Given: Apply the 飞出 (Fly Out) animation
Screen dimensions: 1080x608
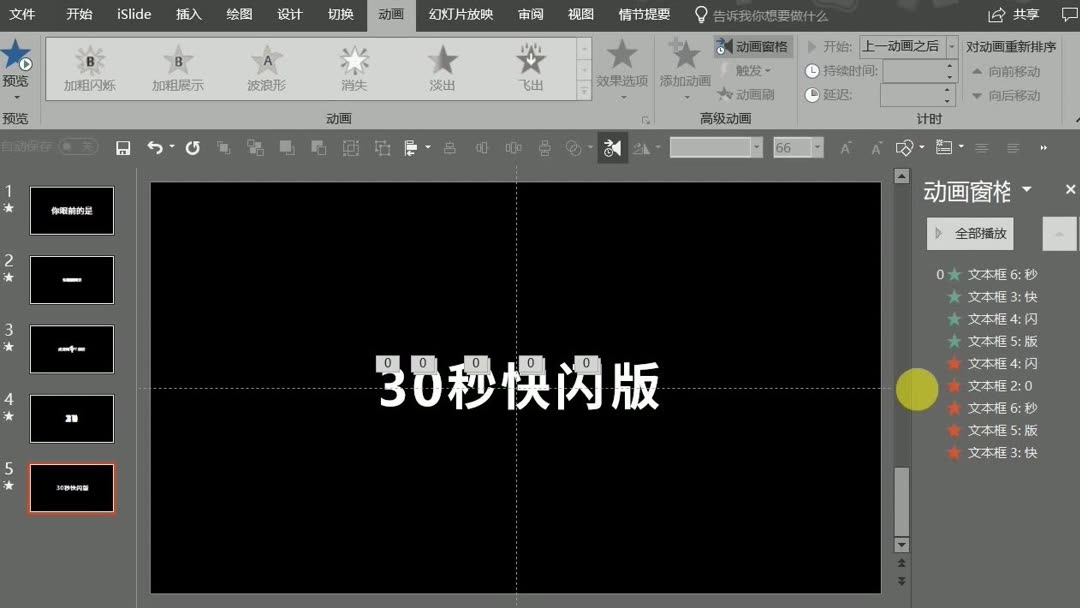Looking at the screenshot, I should click(x=530, y=67).
